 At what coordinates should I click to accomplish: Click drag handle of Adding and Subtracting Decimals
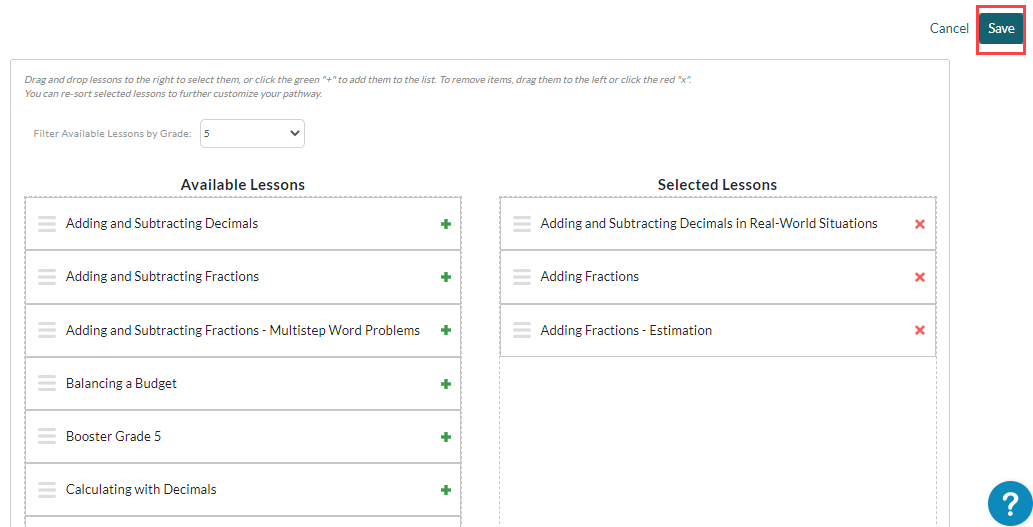click(47, 223)
